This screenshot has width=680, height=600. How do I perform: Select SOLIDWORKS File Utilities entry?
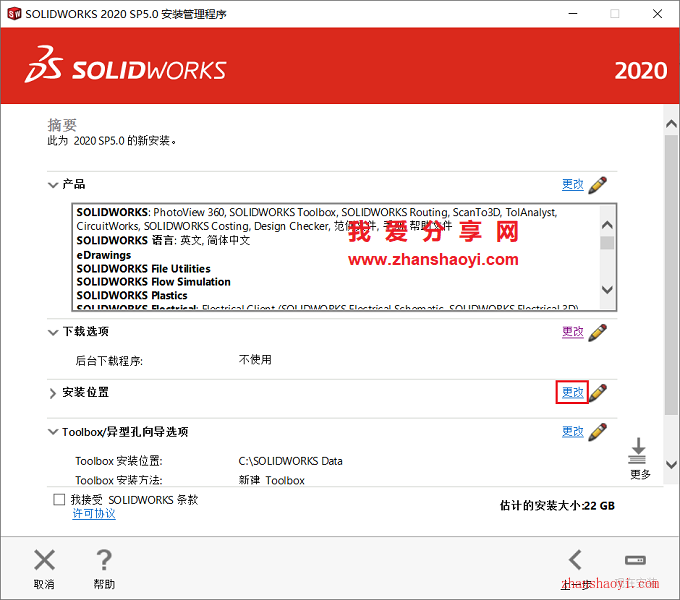pyautogui.click(x=144, y=269)
